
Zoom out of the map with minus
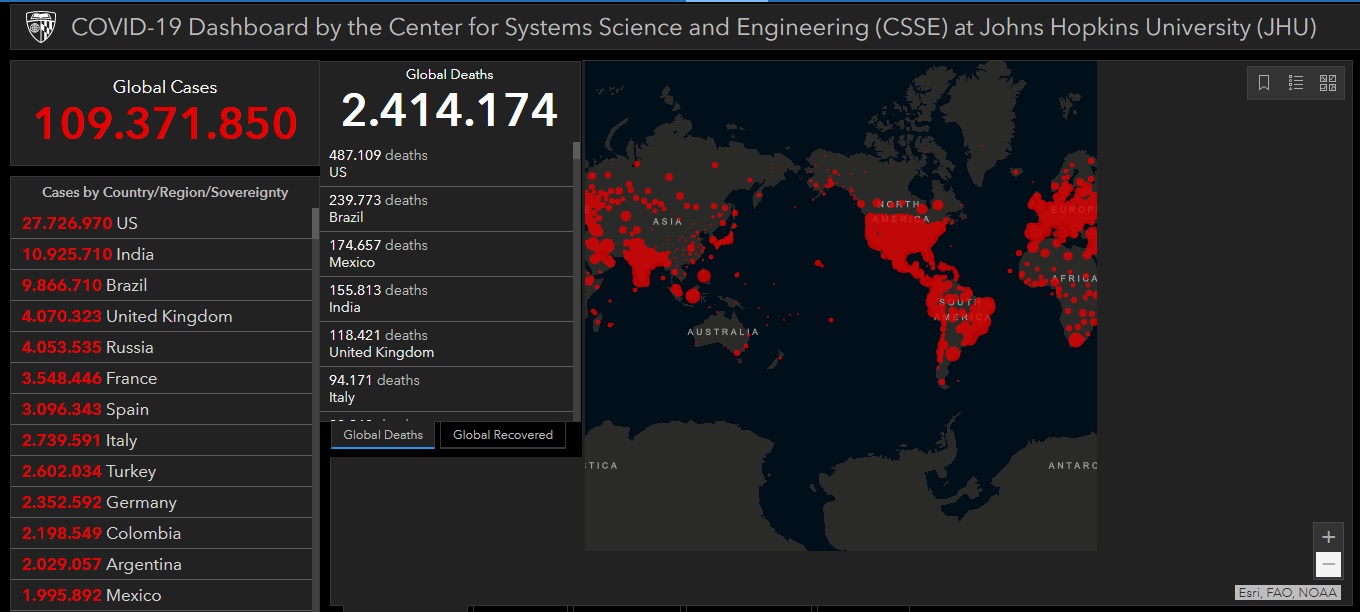click(1328, 565)
